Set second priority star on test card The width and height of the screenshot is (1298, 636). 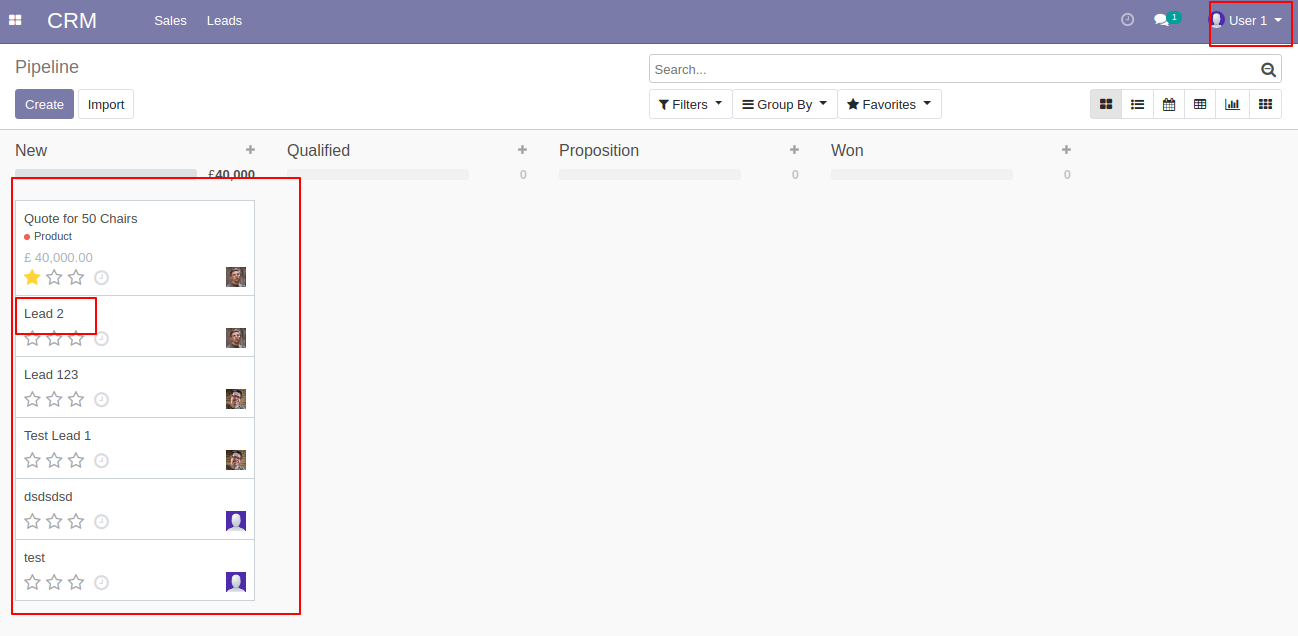click(54, 582)
